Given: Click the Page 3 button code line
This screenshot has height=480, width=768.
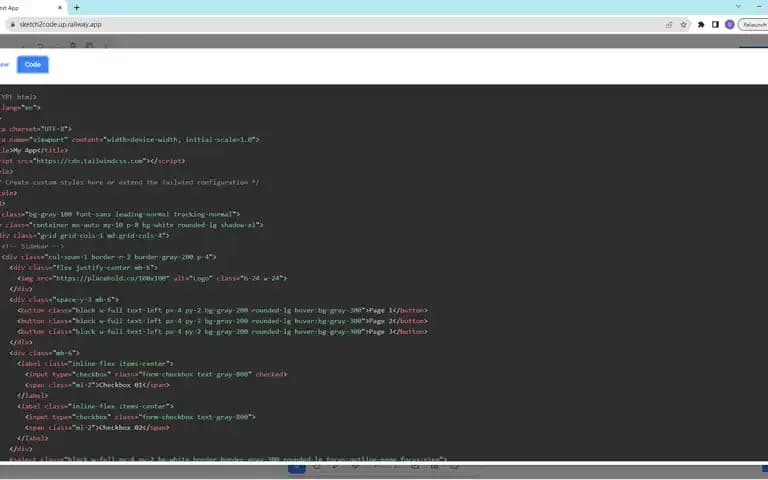Looking at the screenshot, I should tap(222, 332).
